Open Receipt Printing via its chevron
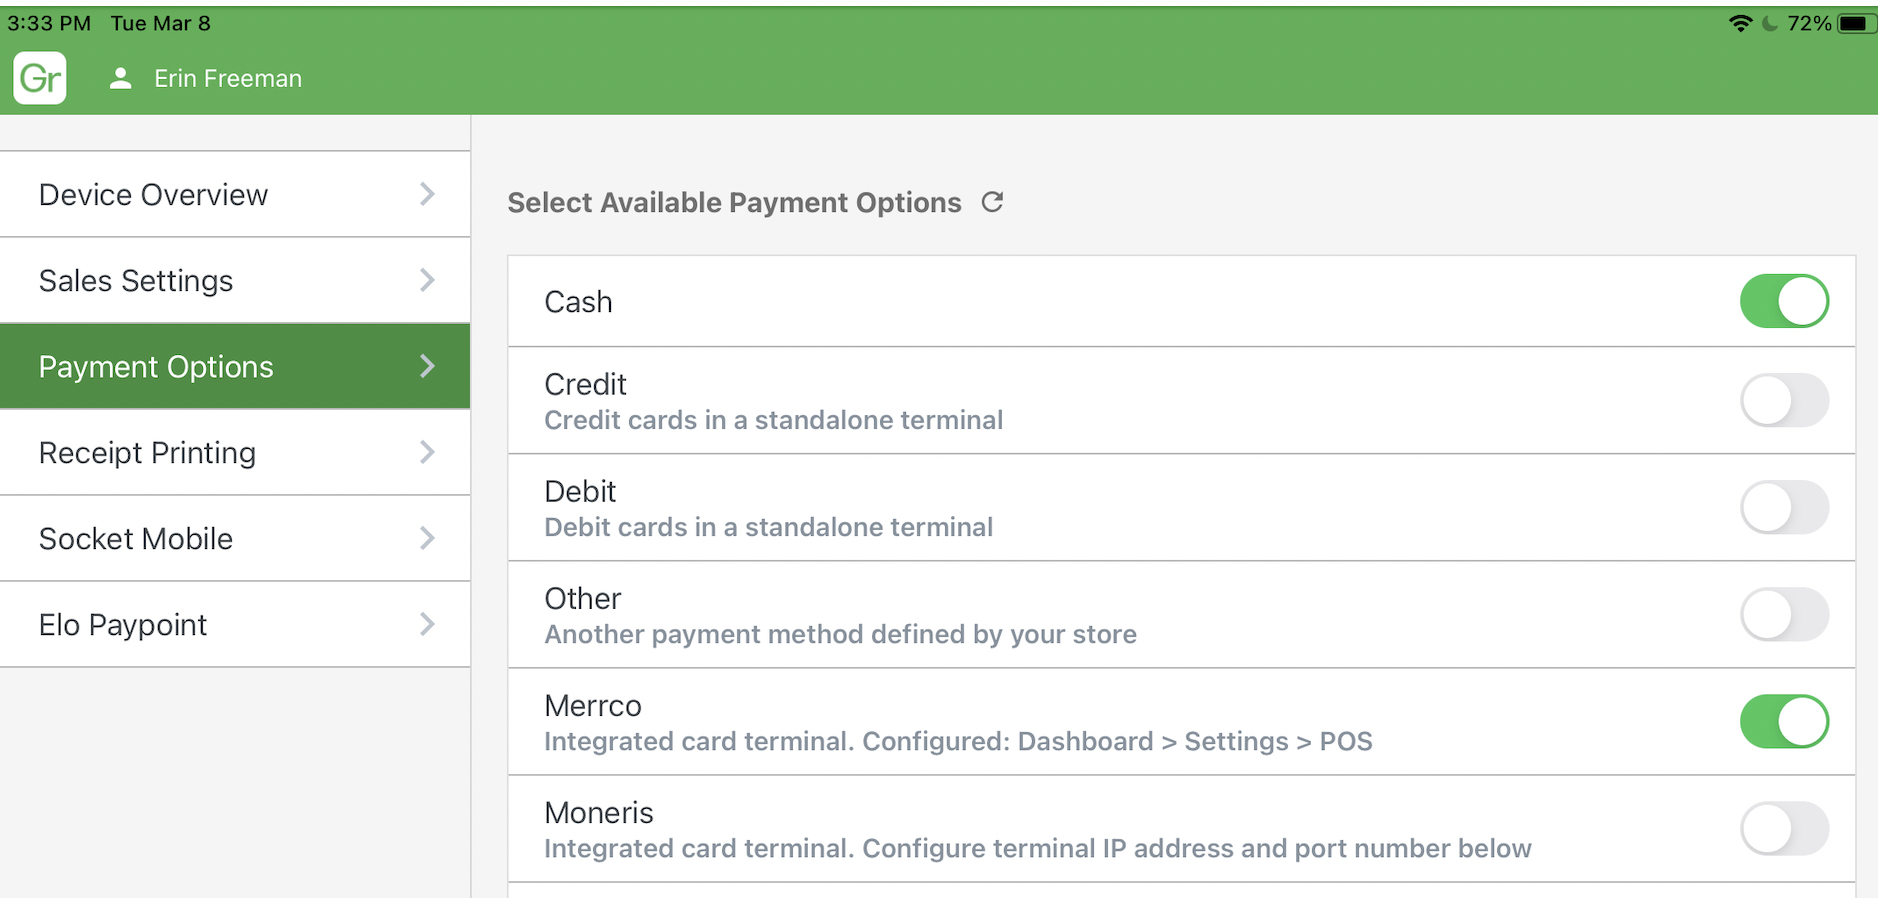Screen dimensions: 1878x898 point(427,452)
